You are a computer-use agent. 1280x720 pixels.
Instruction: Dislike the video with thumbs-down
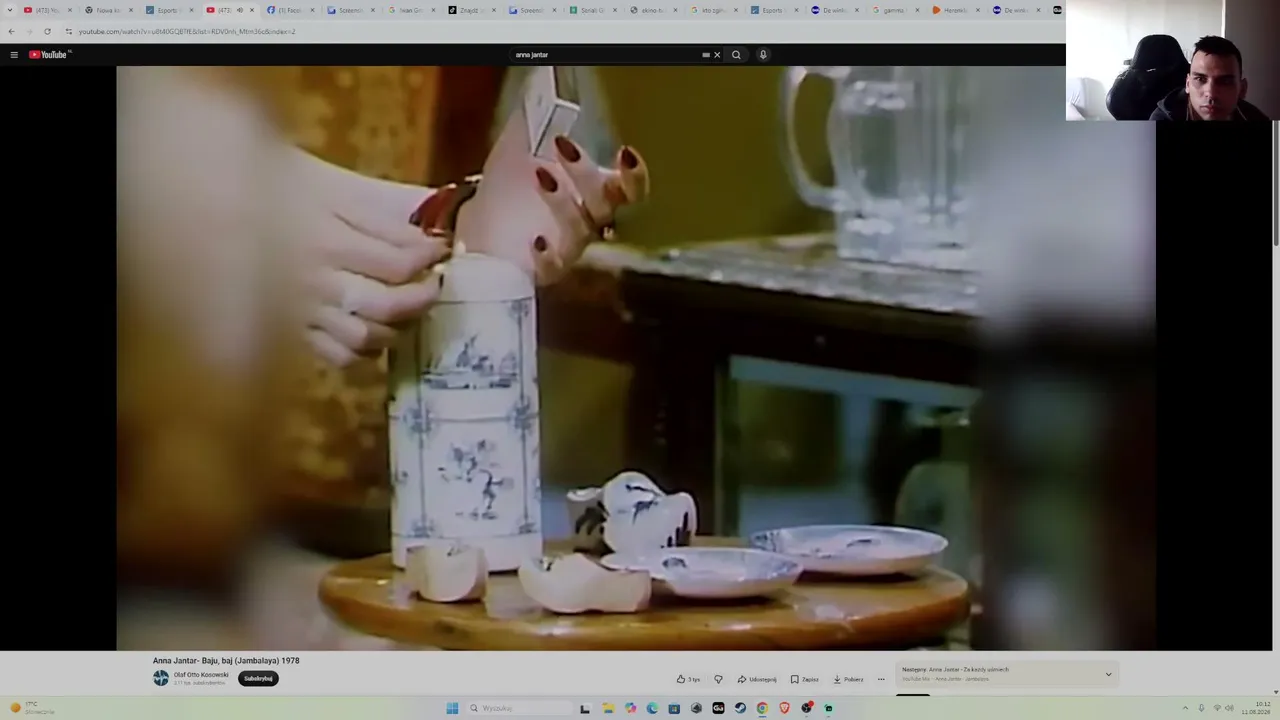tap(718, 679)
